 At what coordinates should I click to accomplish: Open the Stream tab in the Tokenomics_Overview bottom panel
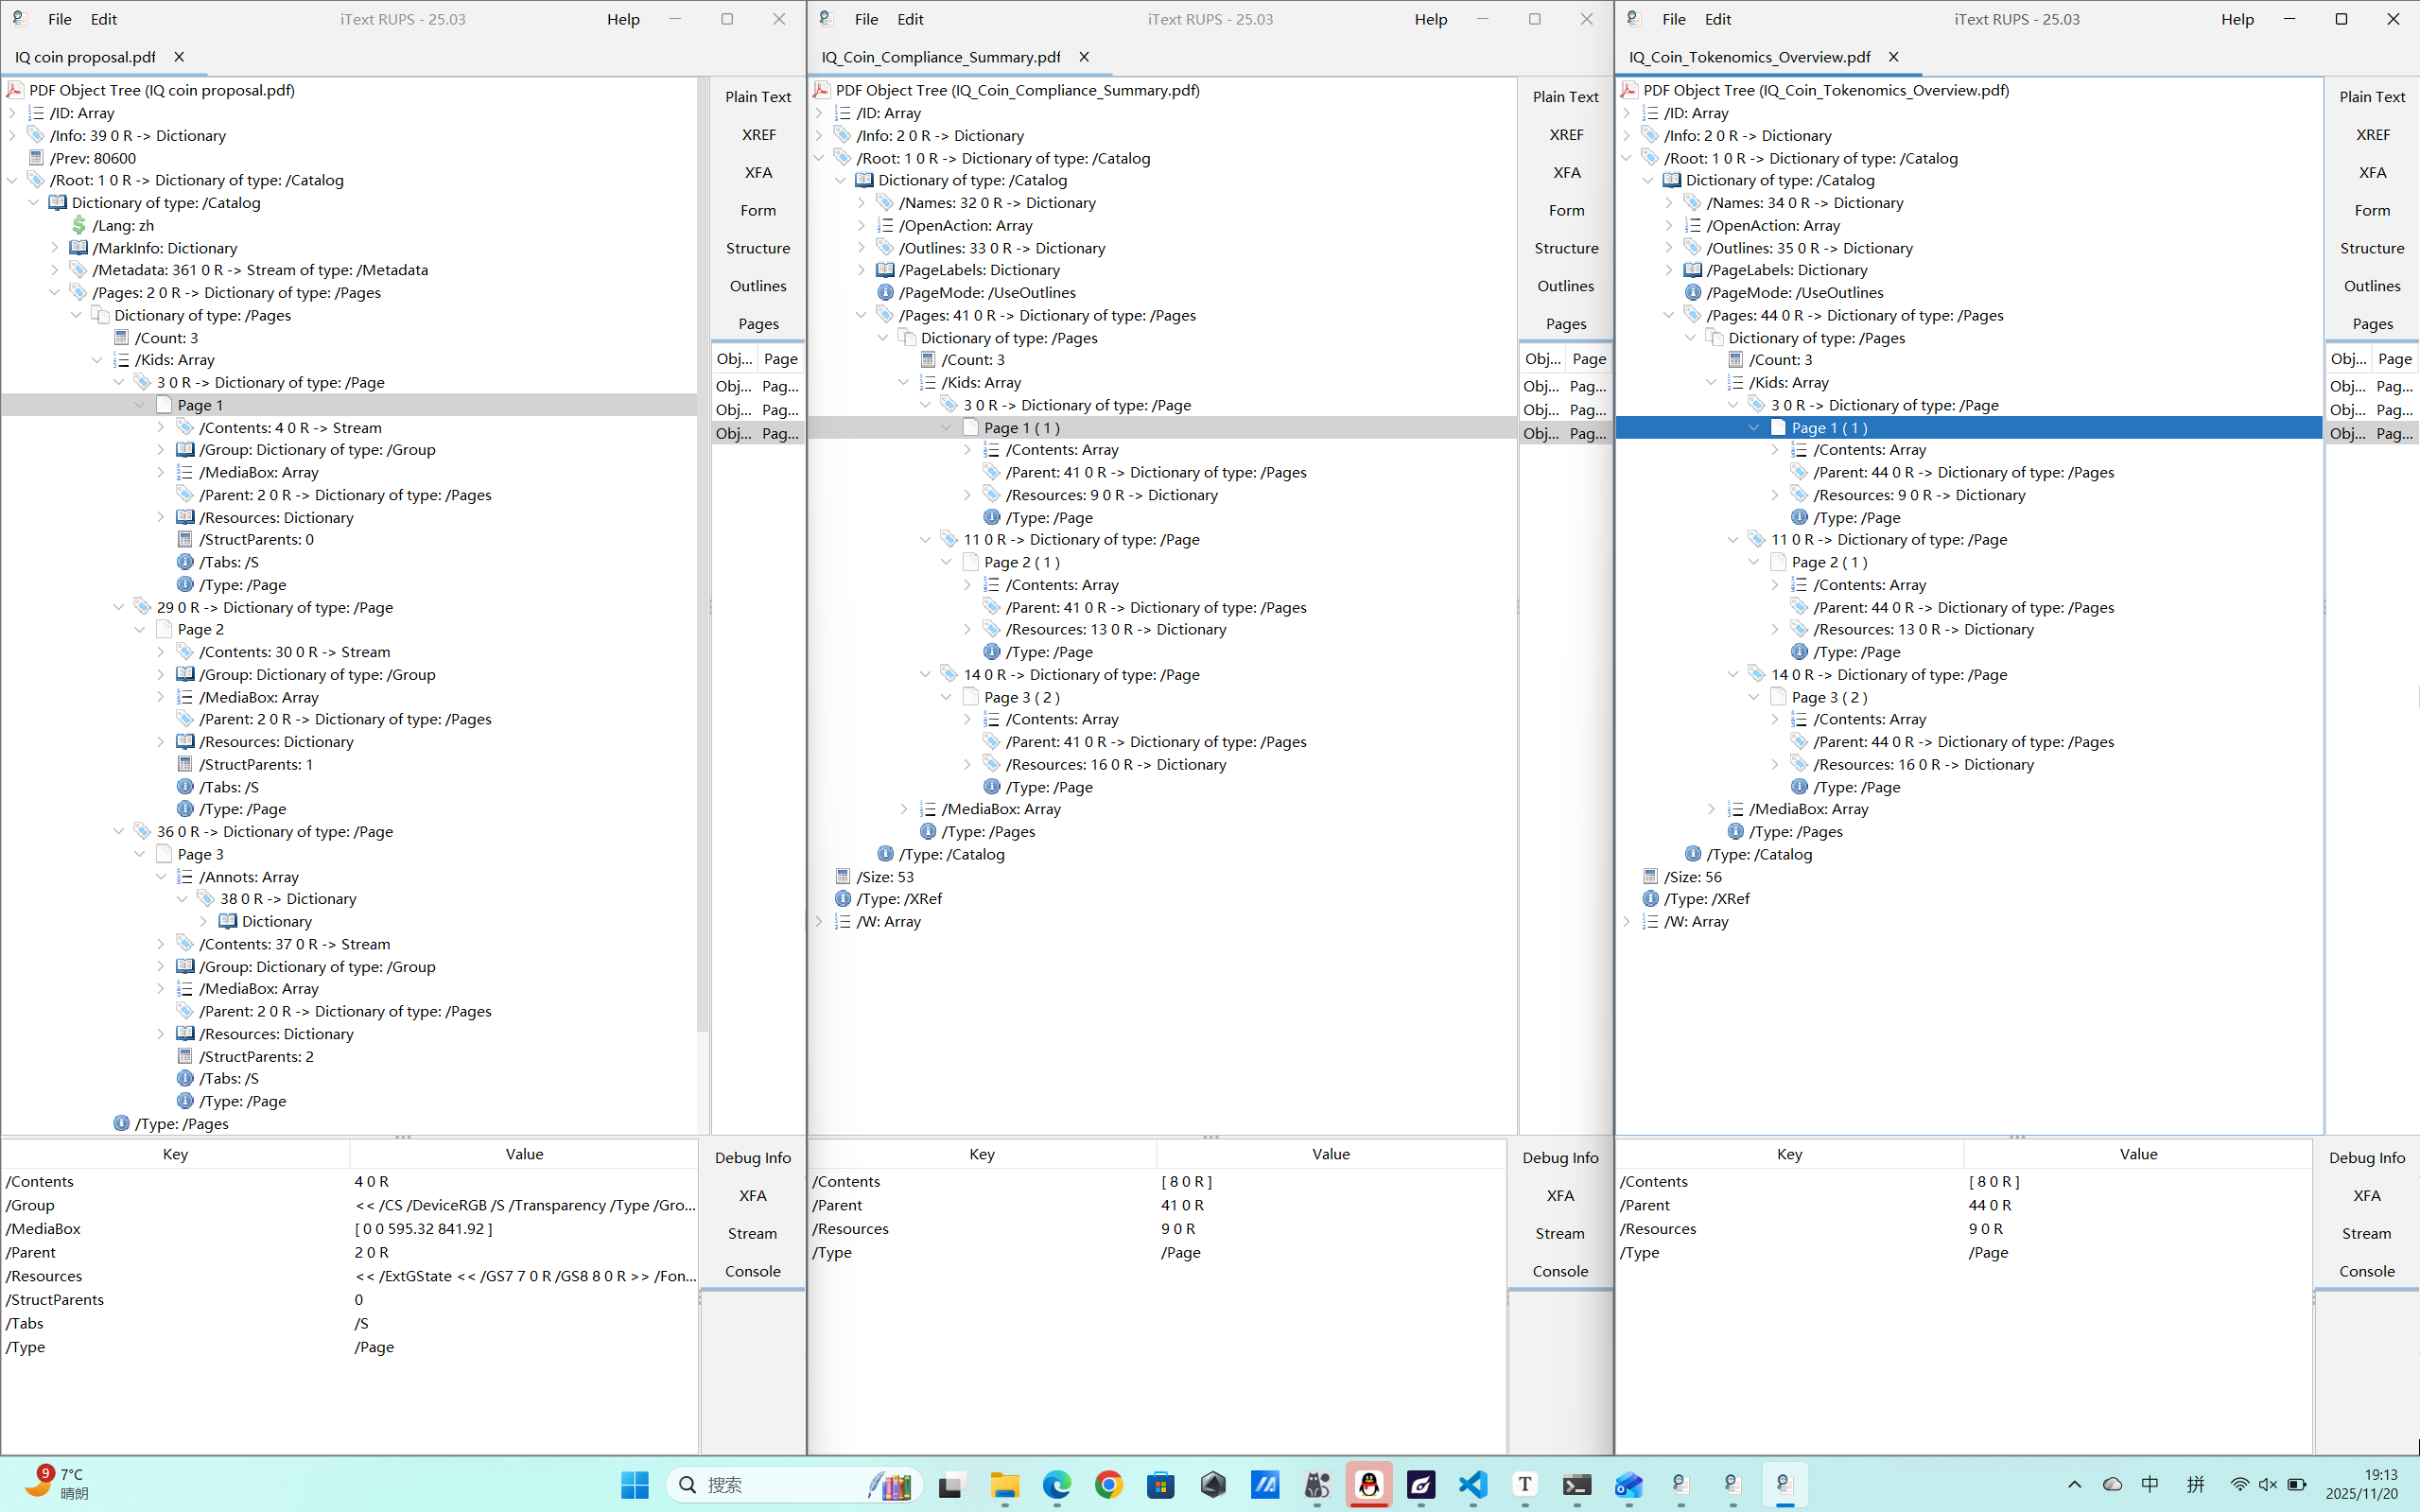click(2366, 1233)
